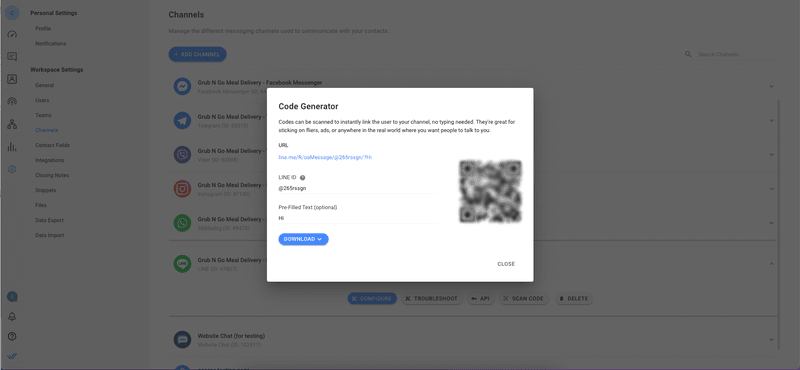
Task: Expand the Website Chat (for testing) chevron
Action: tap(771, 339)
